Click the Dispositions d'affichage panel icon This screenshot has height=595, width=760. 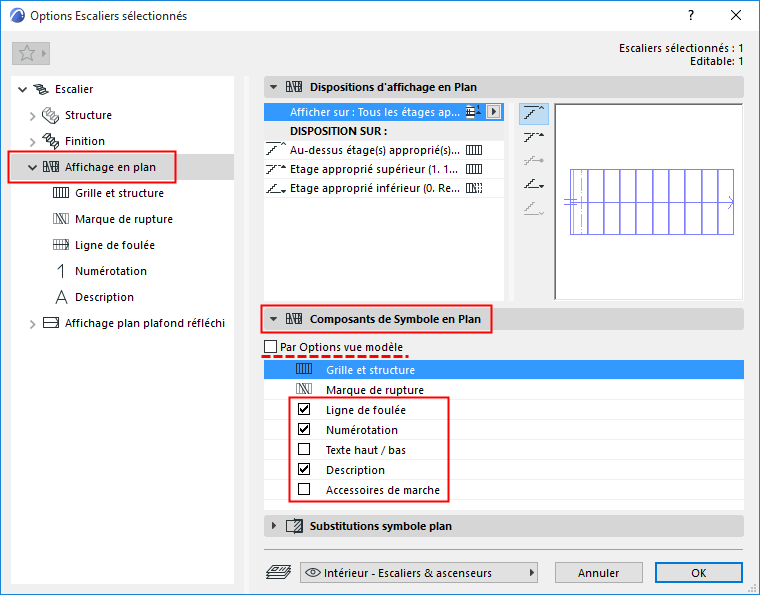tap(294, 87)
